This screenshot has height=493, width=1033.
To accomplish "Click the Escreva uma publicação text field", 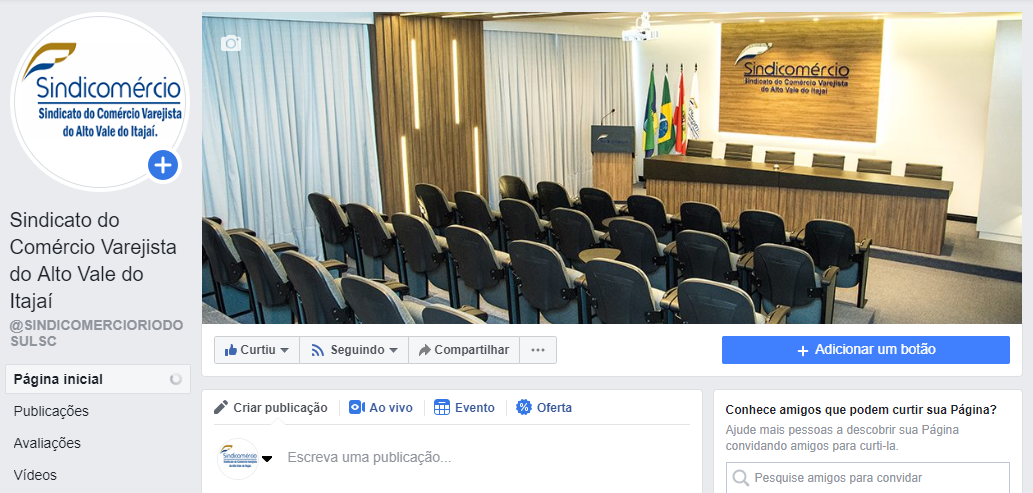I will (488, 457).
